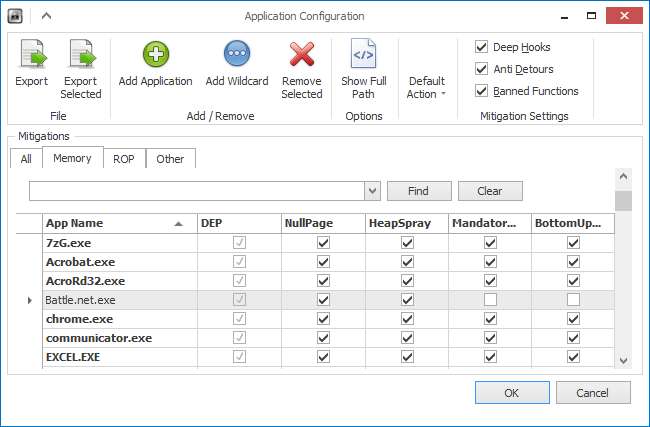
Task: Click the Export icon
Action: [31, 55]
